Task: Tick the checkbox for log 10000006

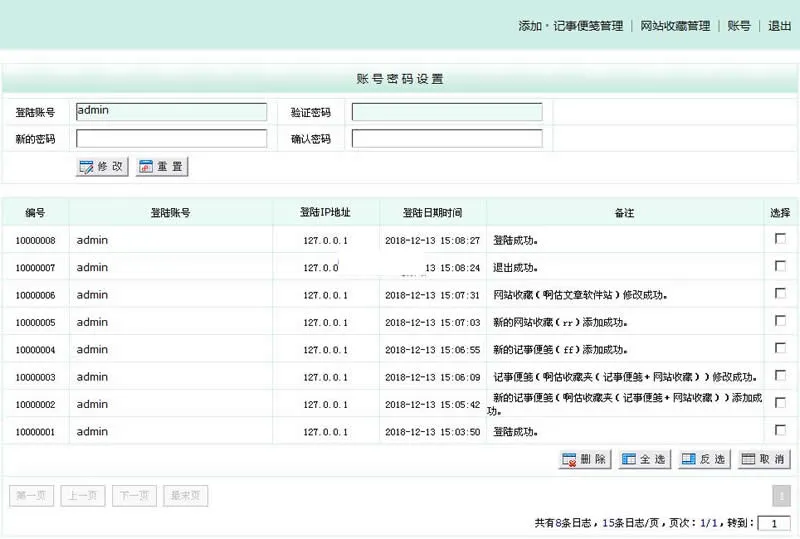Action: [780, 294]
